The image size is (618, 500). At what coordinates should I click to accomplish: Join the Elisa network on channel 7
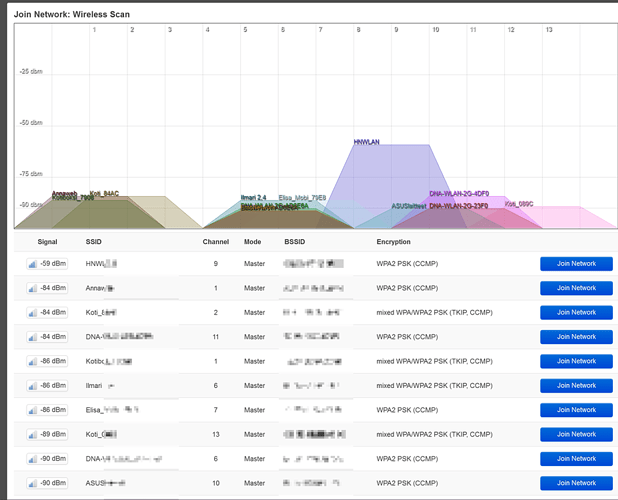[576, 410]
